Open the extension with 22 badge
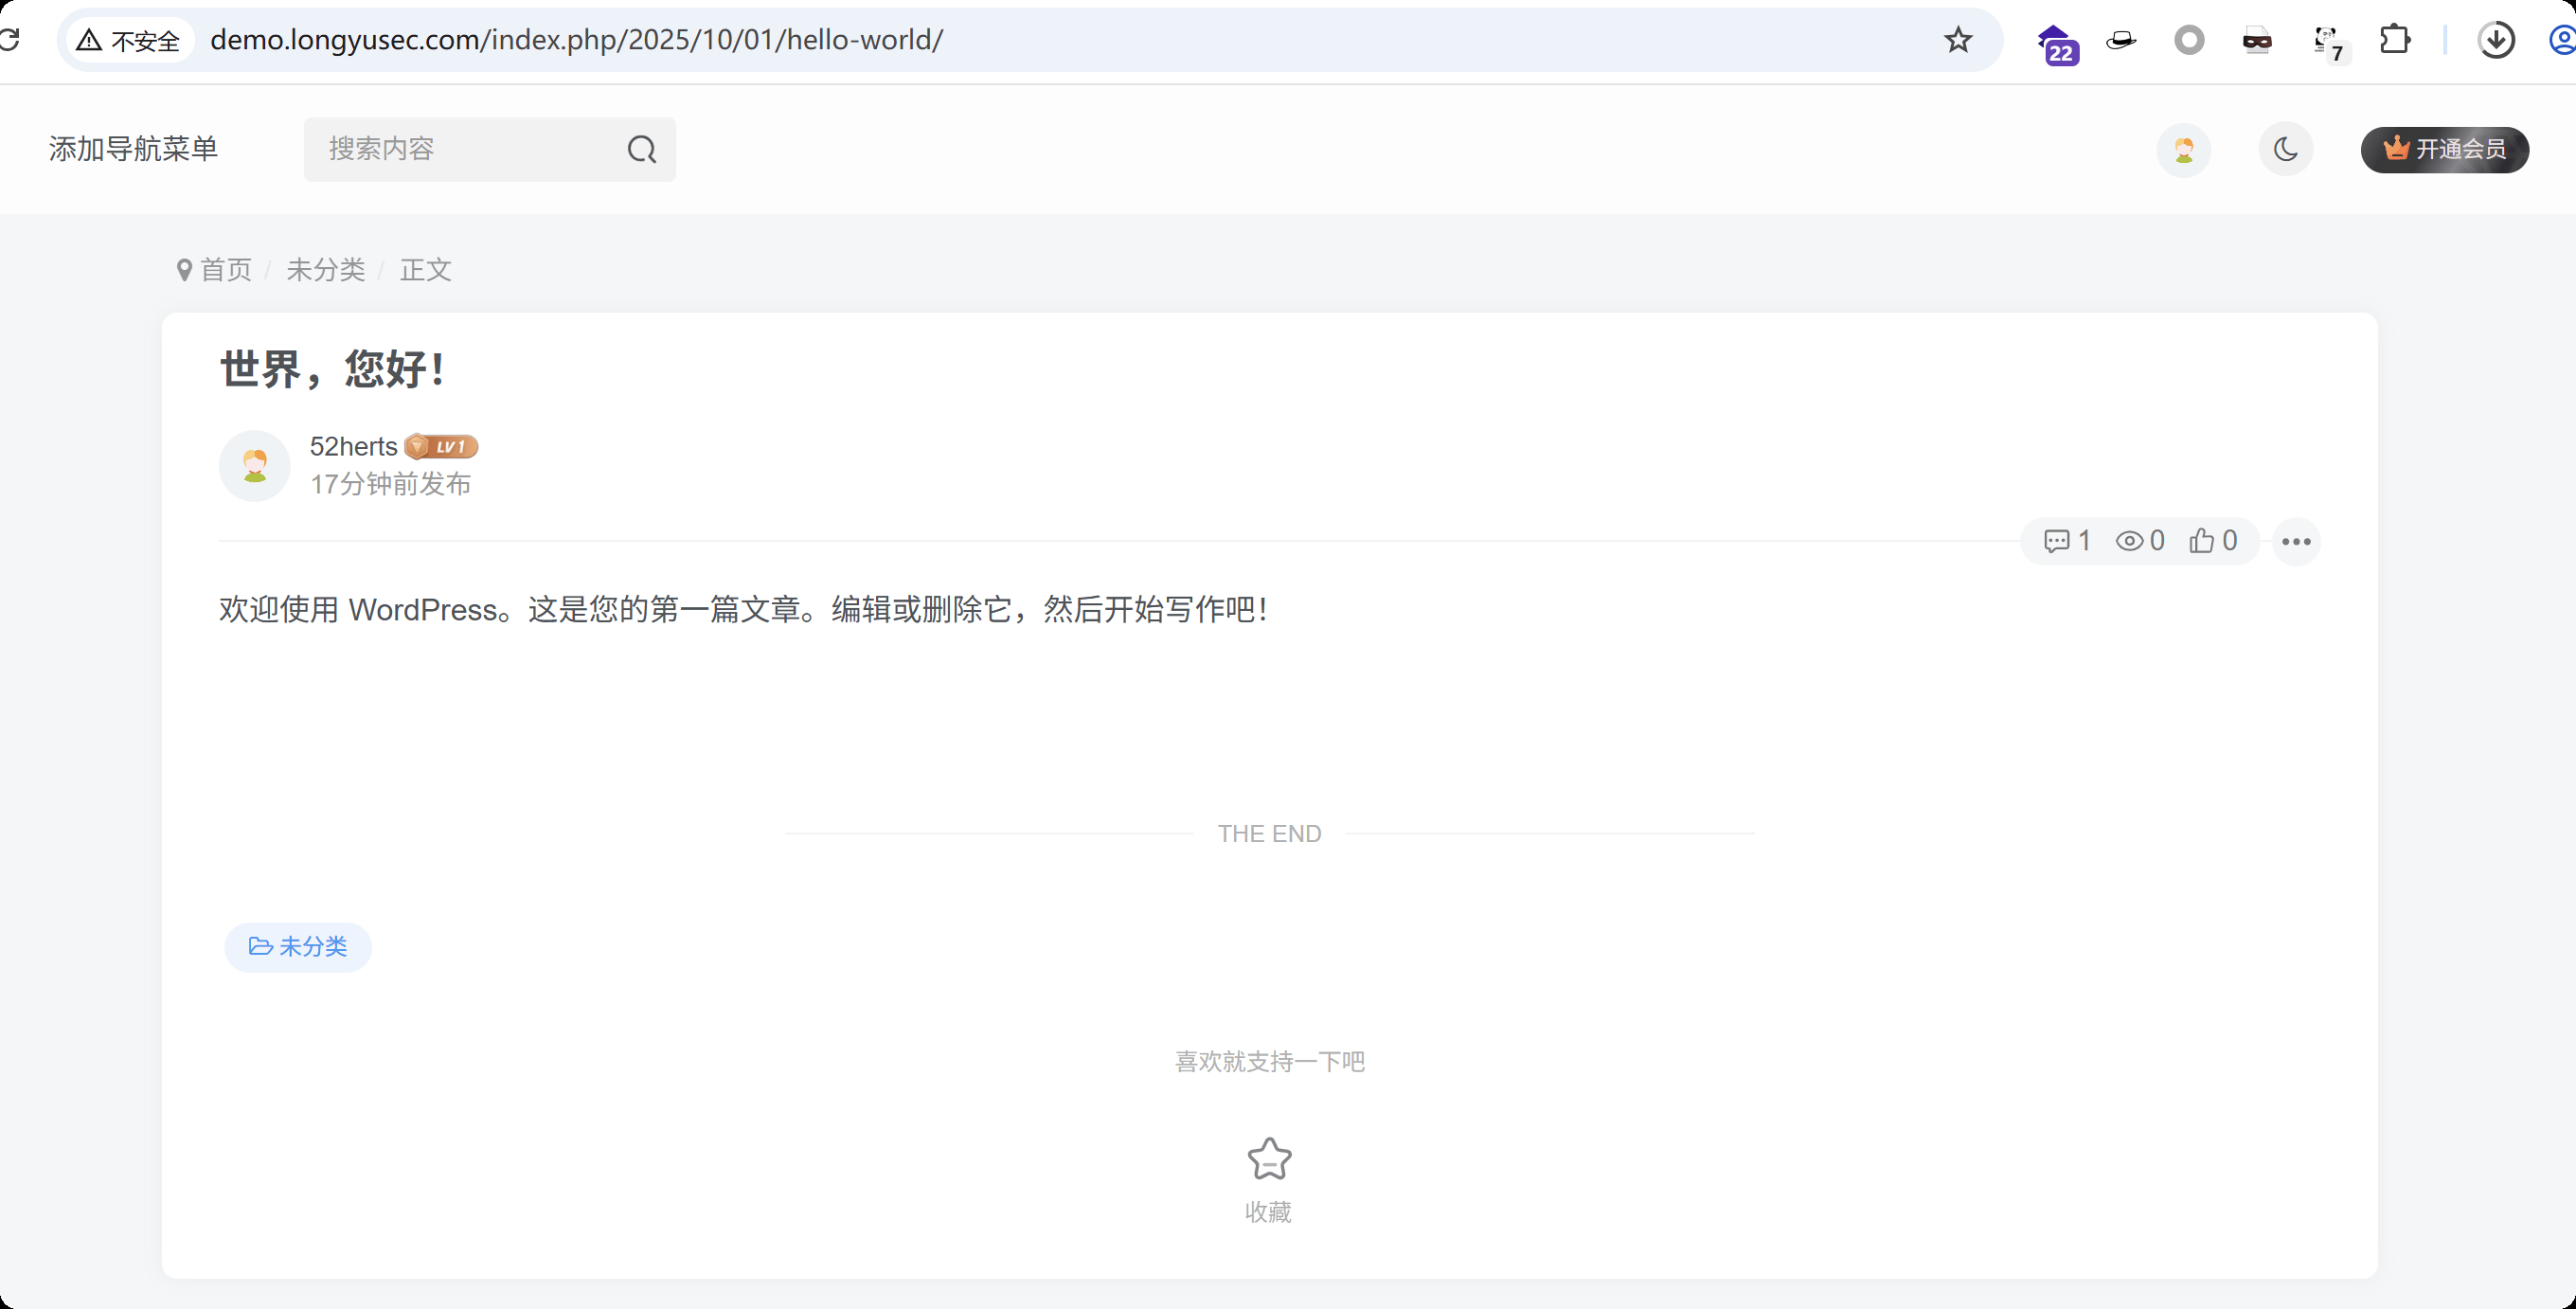The width and height of the screenshot is (2576, 1309). point(2056,42)
